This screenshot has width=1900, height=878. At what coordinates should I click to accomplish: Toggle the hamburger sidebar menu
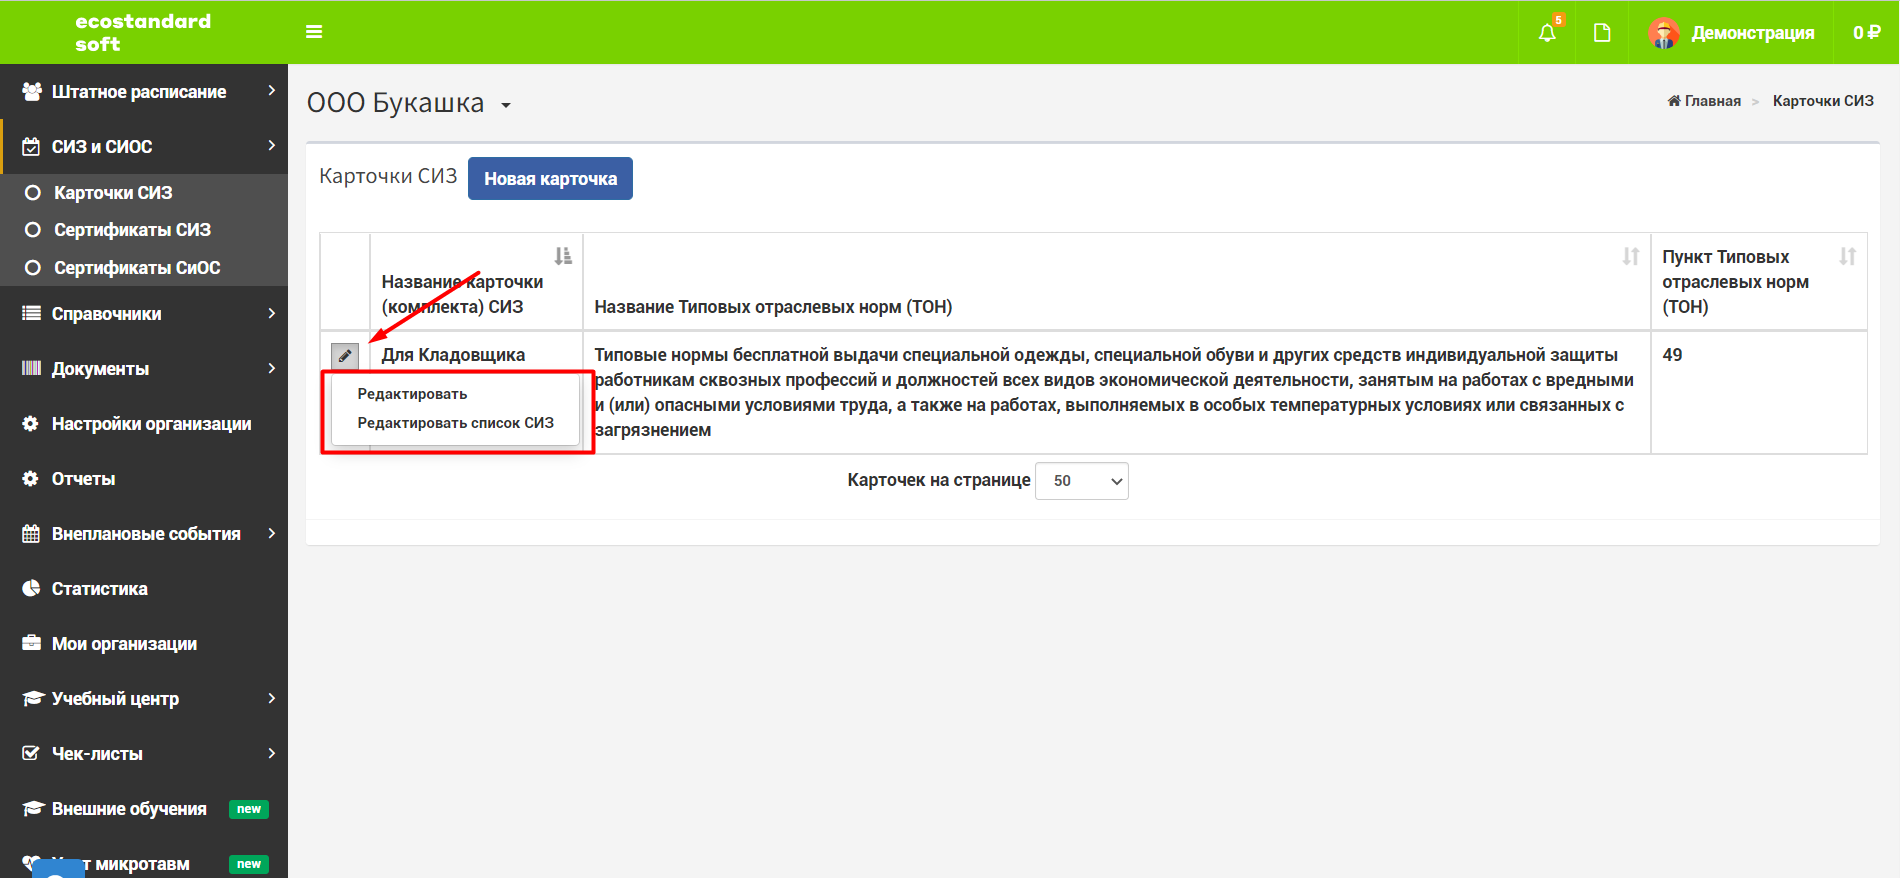tap(314, 32)
